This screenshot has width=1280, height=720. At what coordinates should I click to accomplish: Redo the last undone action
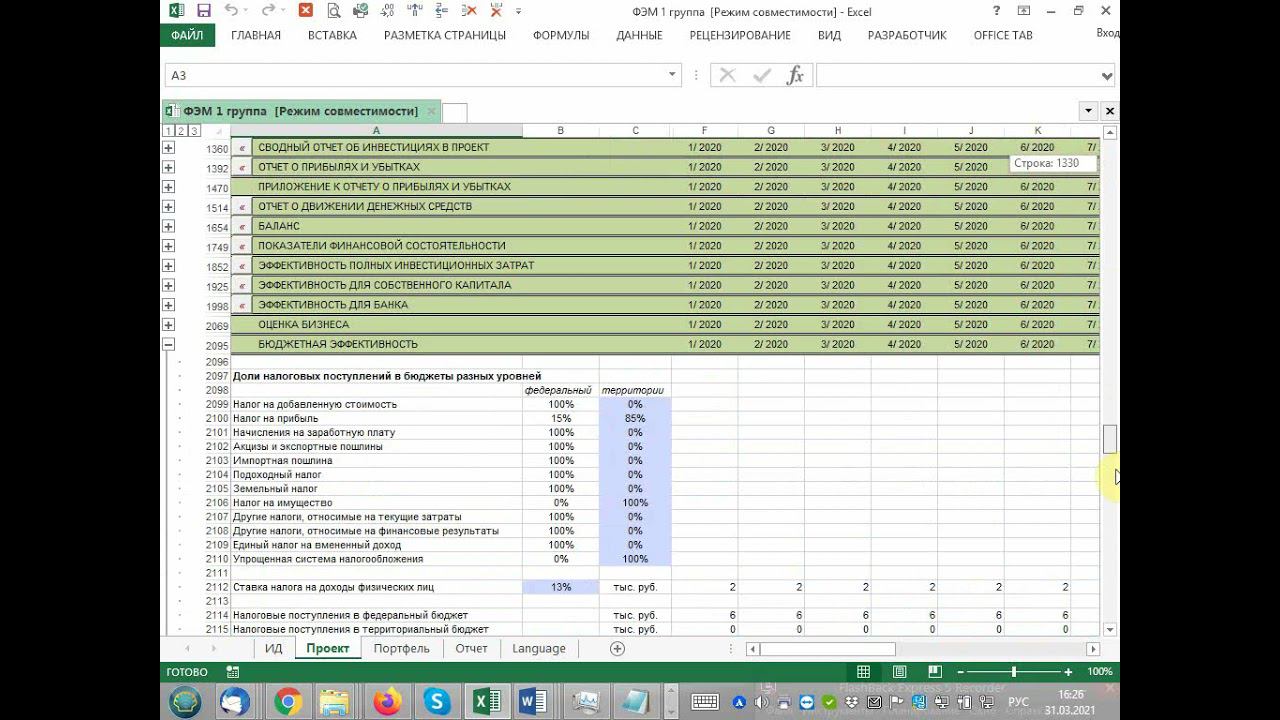tap(268, 11)
